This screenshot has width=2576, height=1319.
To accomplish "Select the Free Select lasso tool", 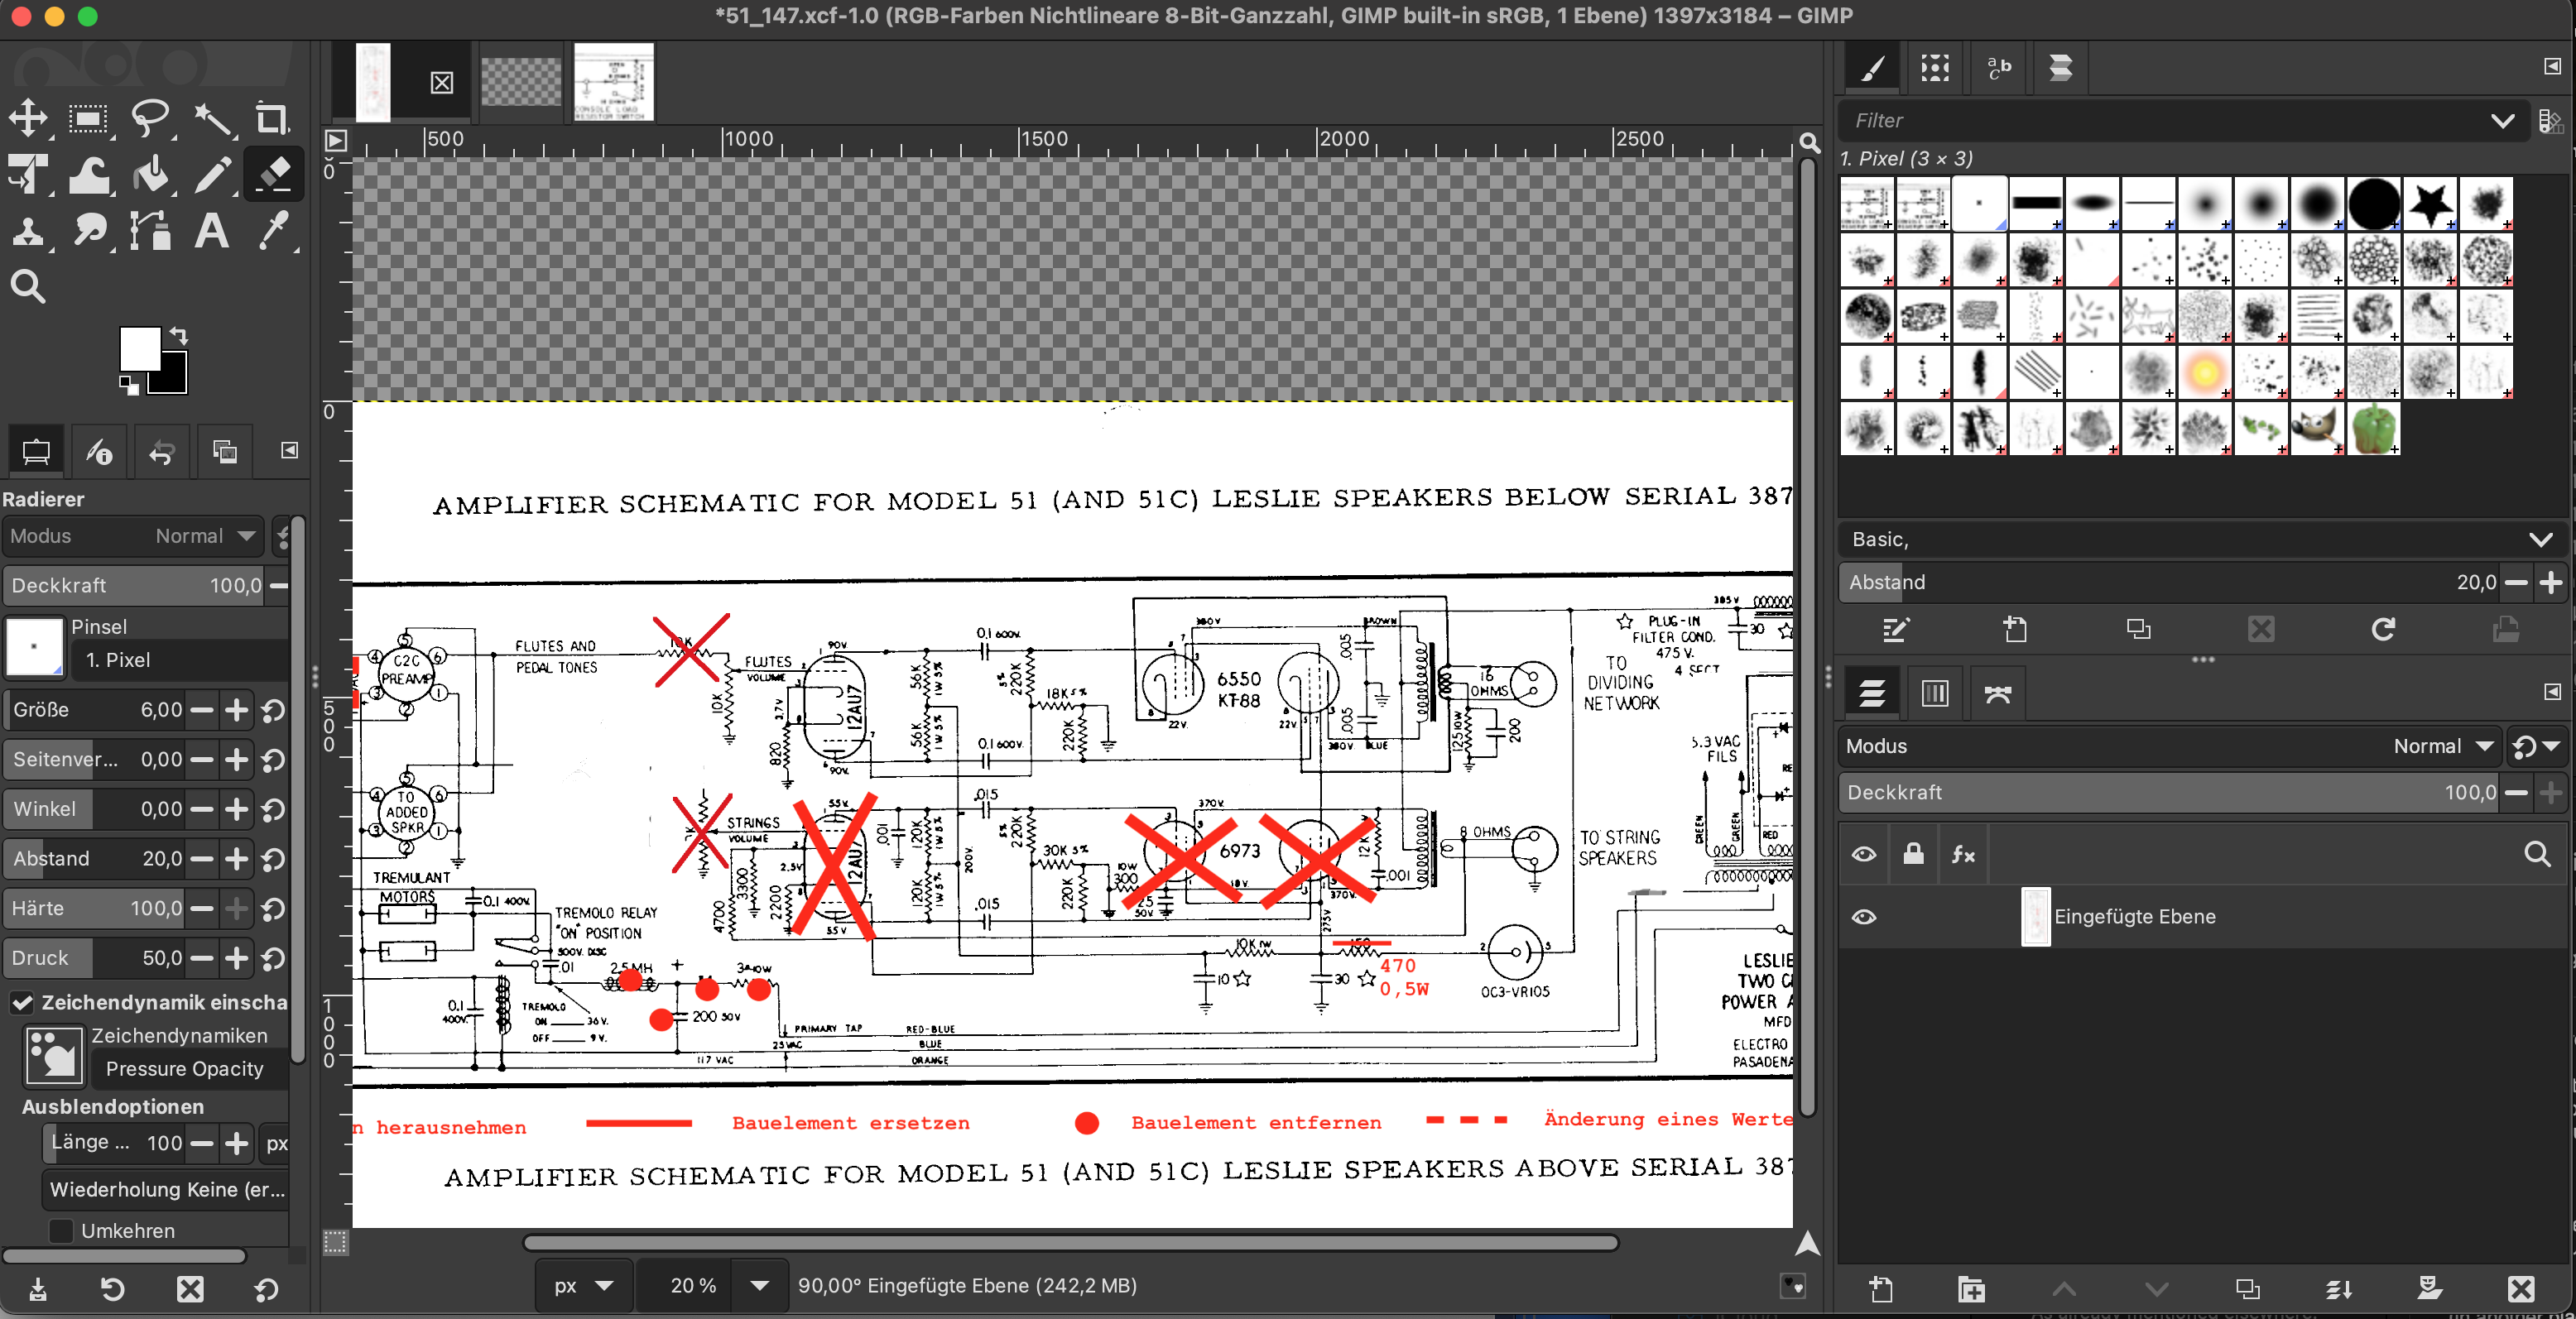I will point(150,119).
